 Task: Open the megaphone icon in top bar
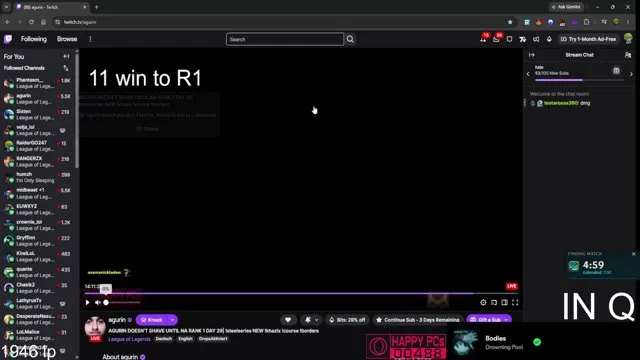click(536, 39)
